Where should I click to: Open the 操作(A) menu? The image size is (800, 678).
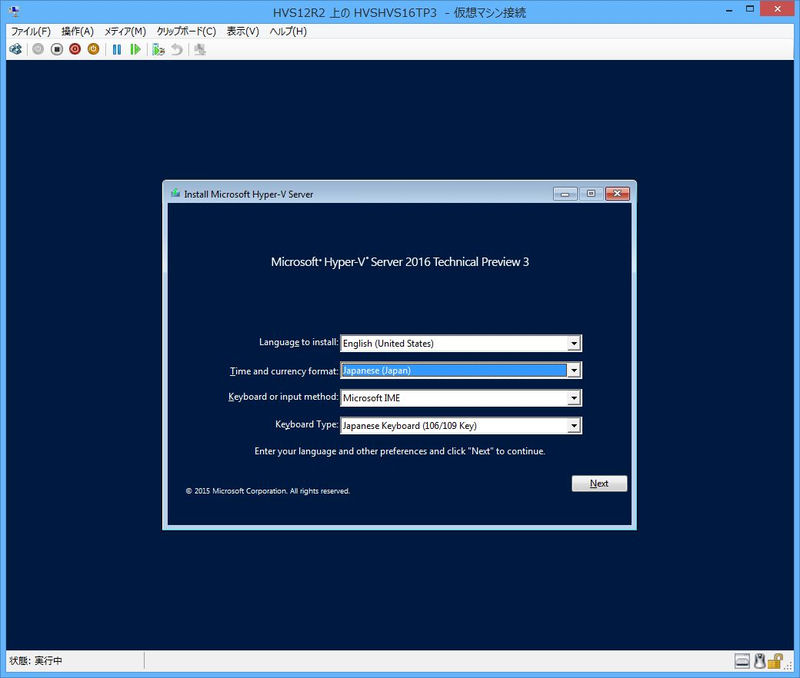point(78,32)
